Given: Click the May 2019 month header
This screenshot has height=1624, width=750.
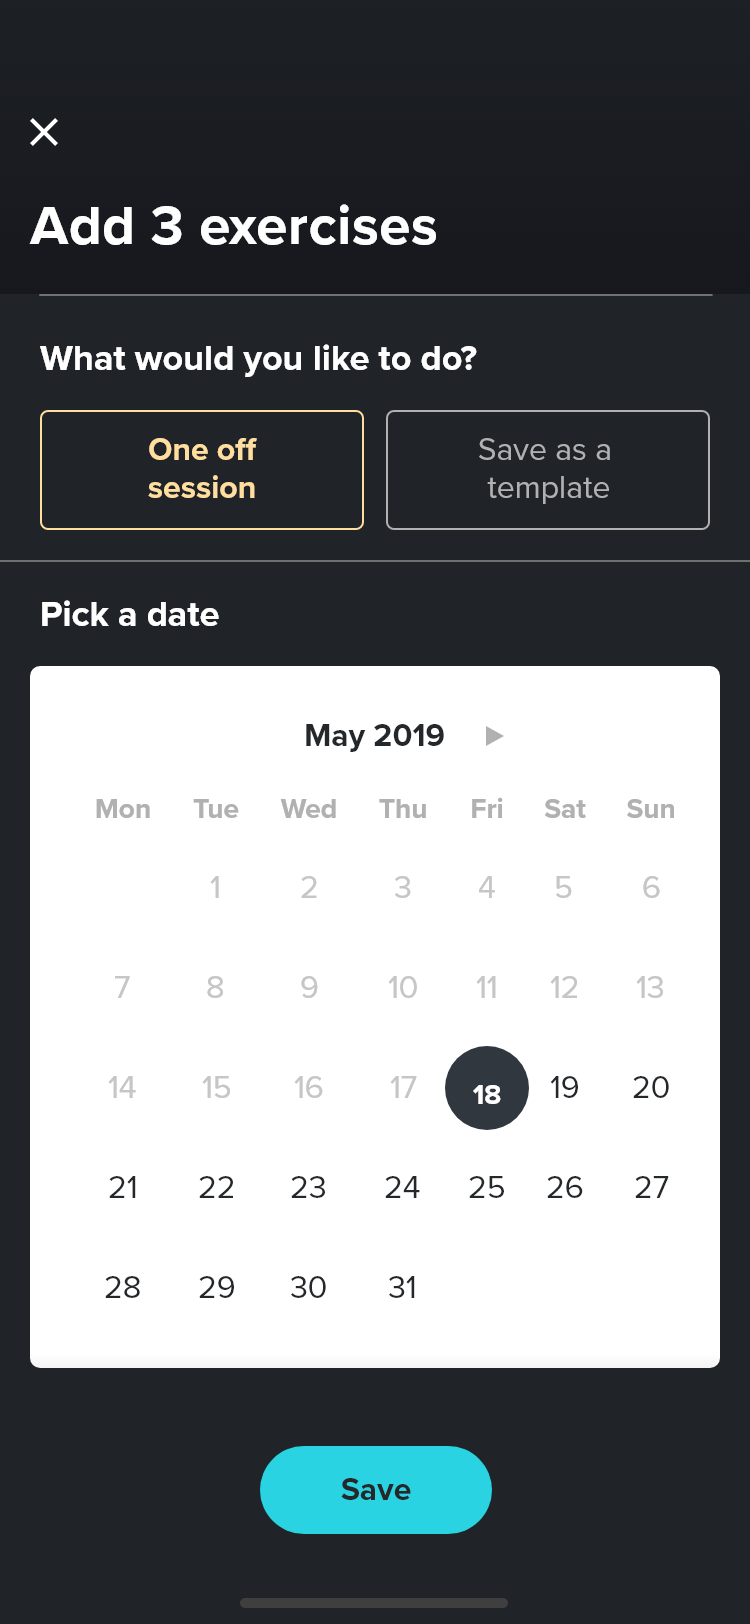Looking at the screenshot, I should pos(374,736).
